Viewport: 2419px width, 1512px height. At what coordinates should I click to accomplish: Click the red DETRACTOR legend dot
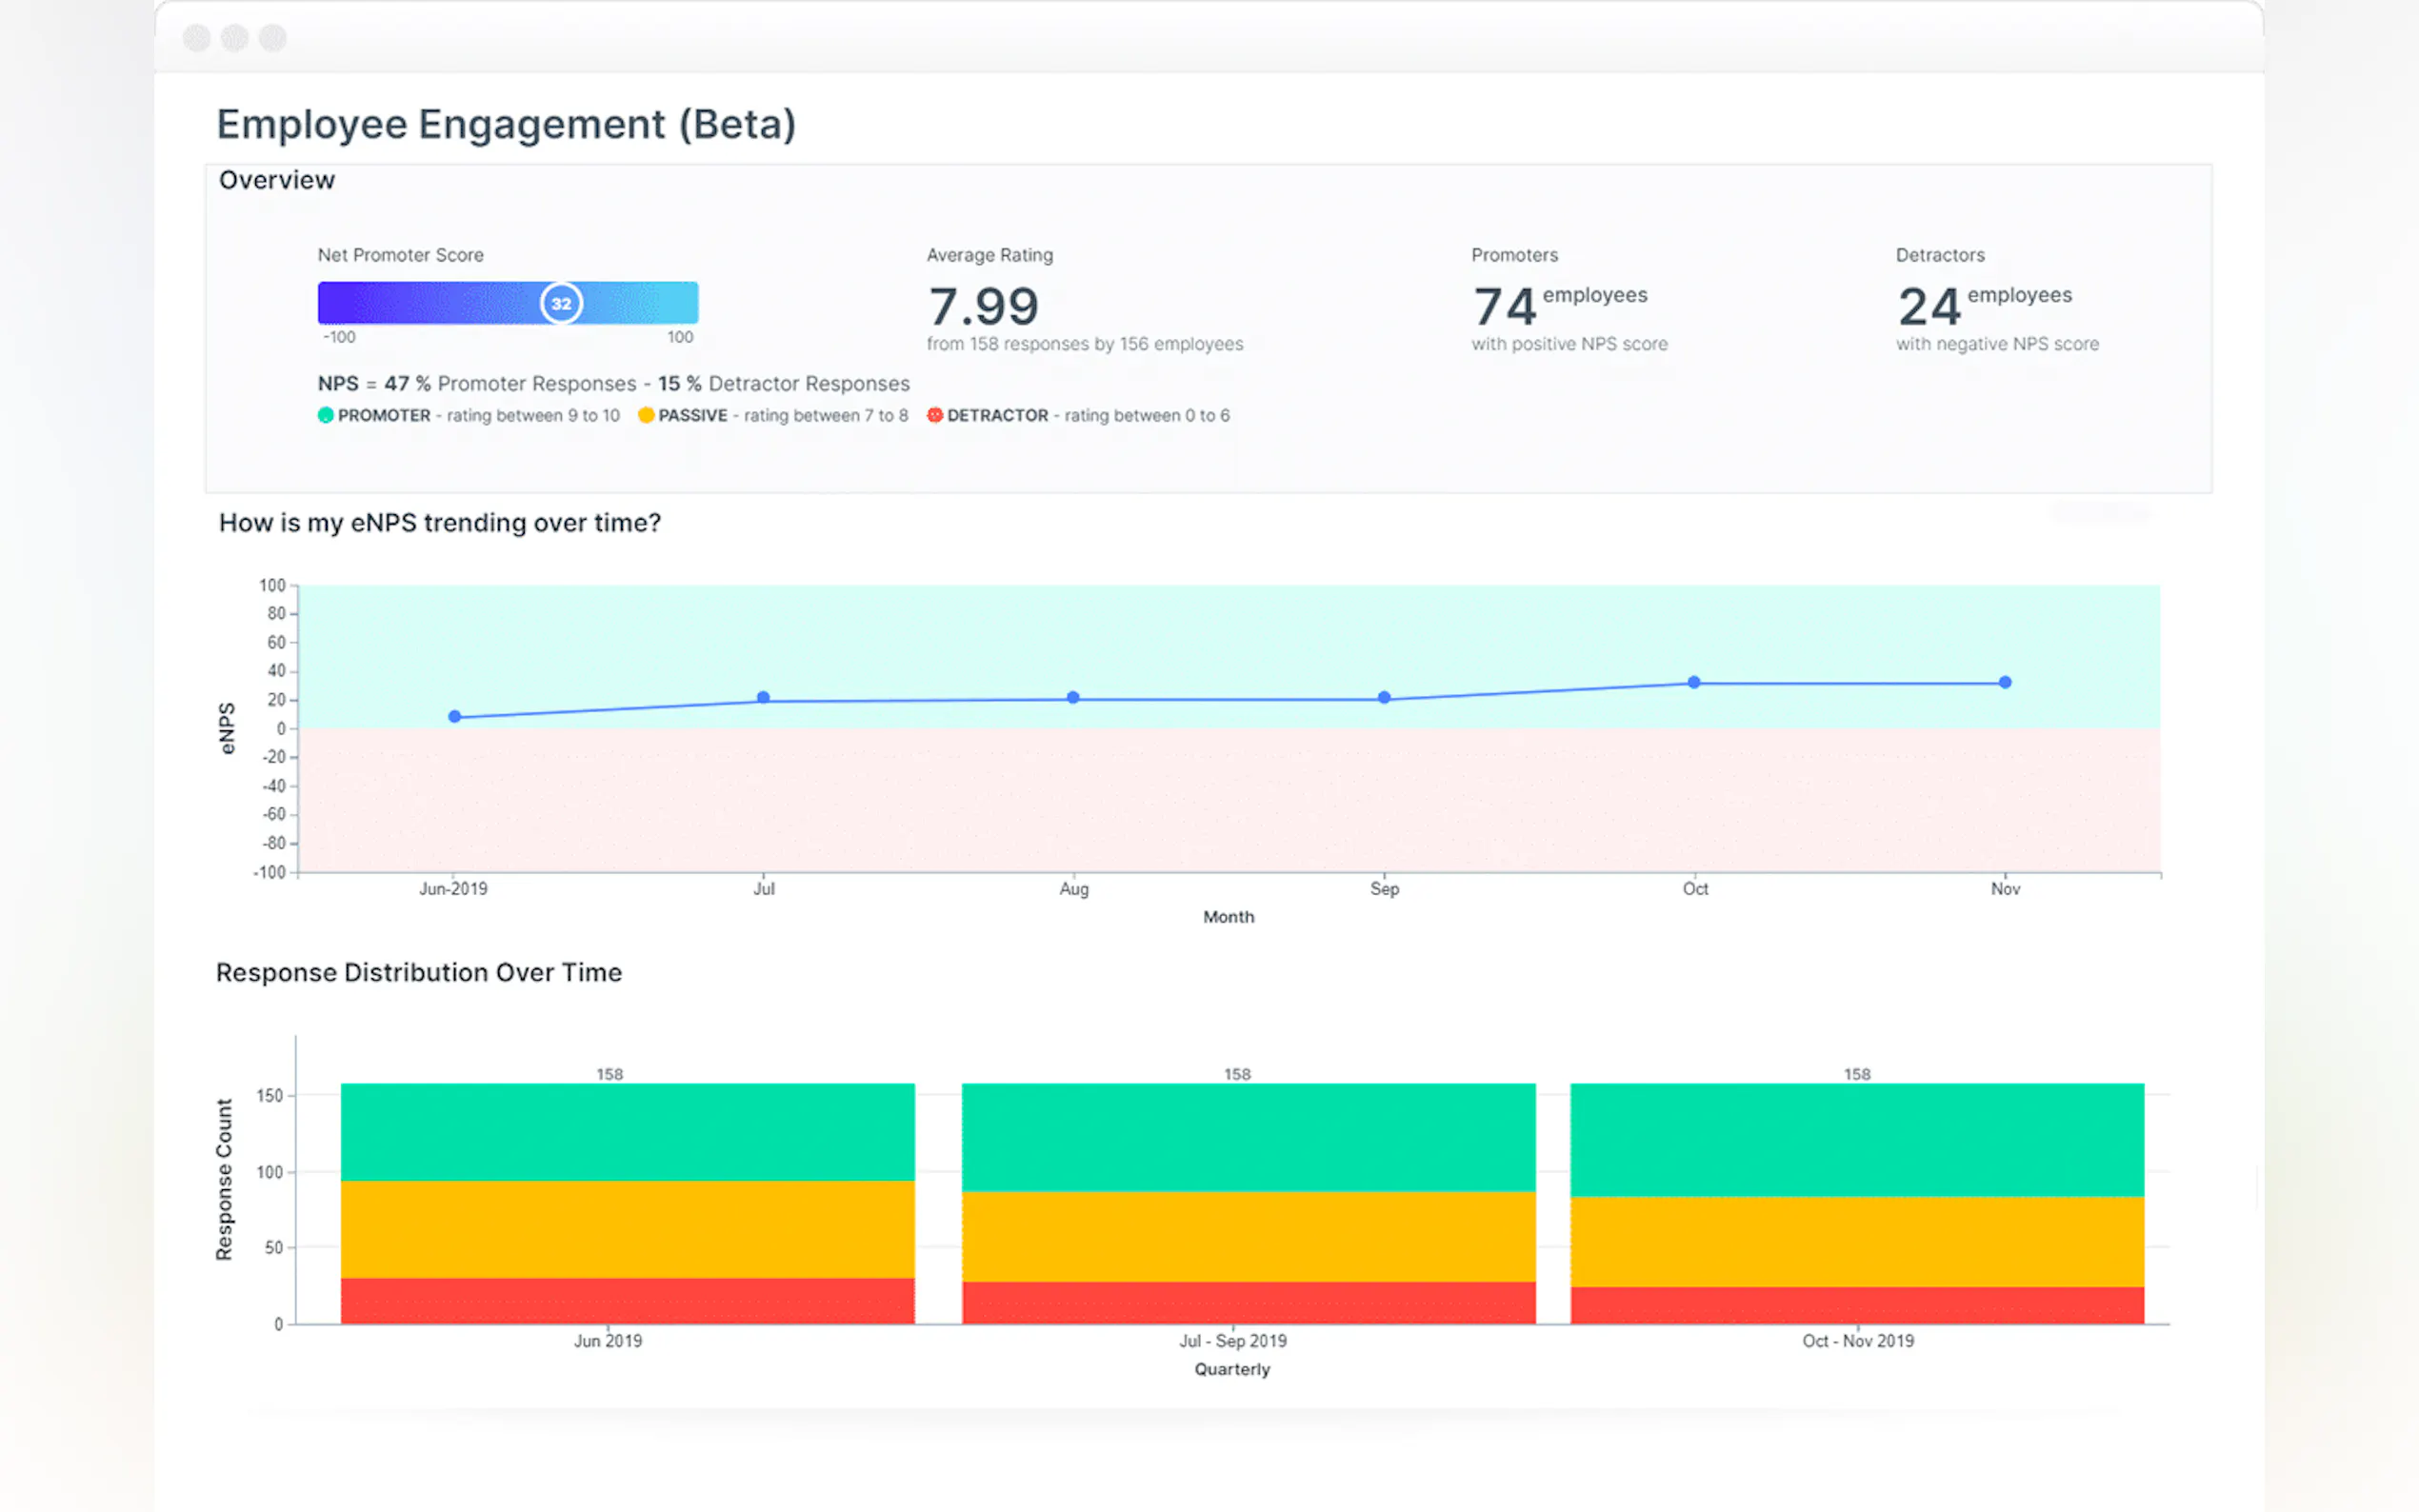[934, 415]
